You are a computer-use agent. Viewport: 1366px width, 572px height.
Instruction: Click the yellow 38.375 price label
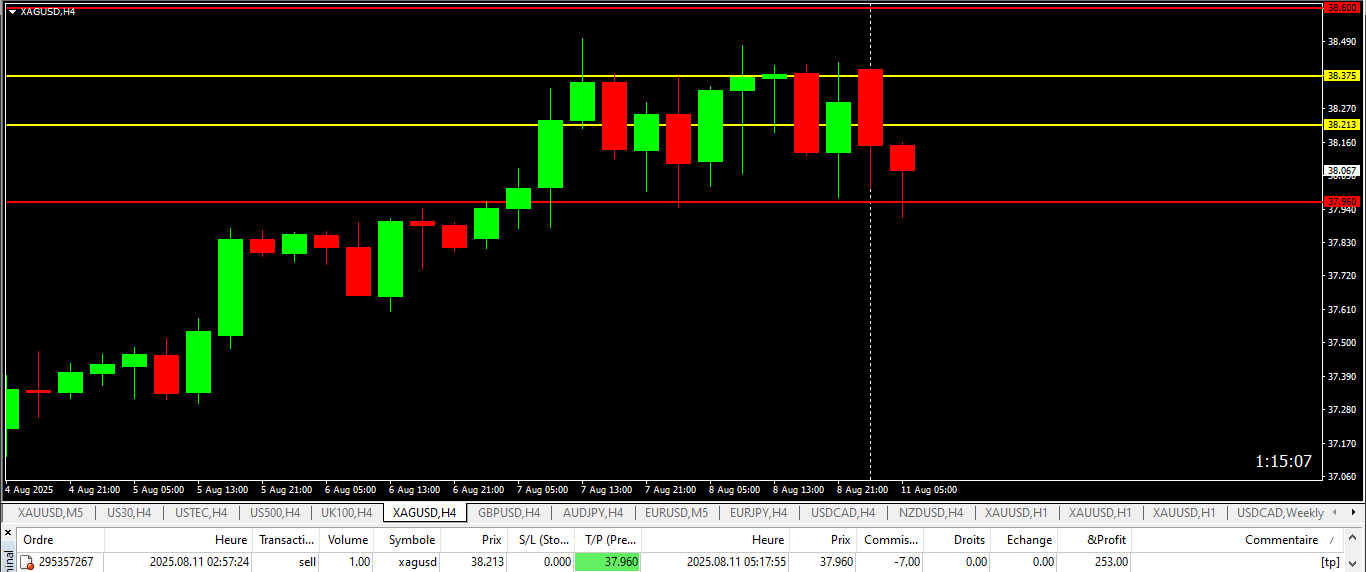pyautogui.click(x=1341, y=76)
